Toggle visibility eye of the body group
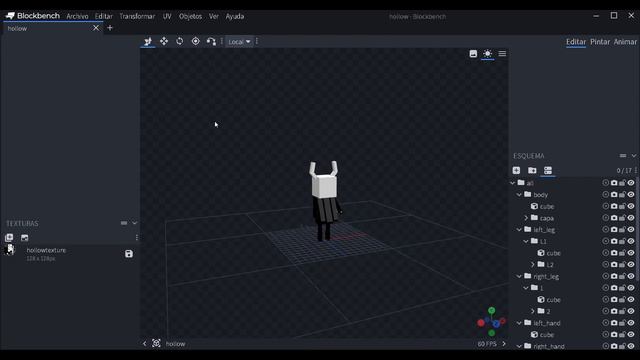The width and height of the screenshot is (640, 360). pos(631,194)
